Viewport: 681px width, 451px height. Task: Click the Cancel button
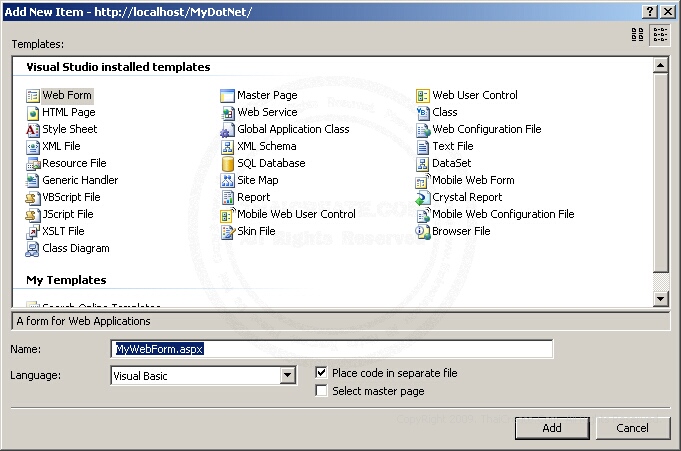pyautogui.click(x=632, y=428)
